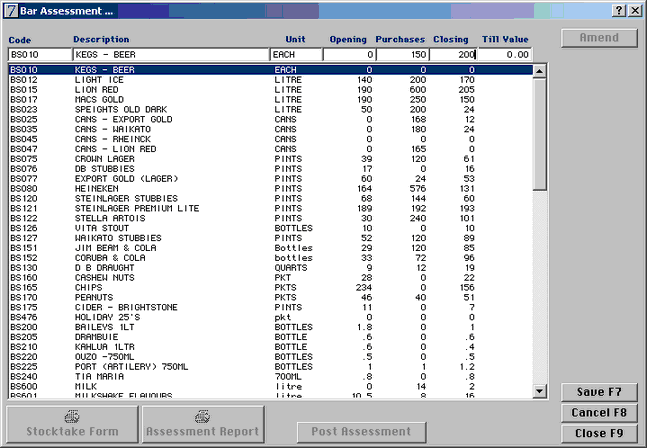Image resolution: width=647 pixels, height=448 pixels.
Task: Click the Amend button
Action: pyautogui.click(x=599, y=38)
